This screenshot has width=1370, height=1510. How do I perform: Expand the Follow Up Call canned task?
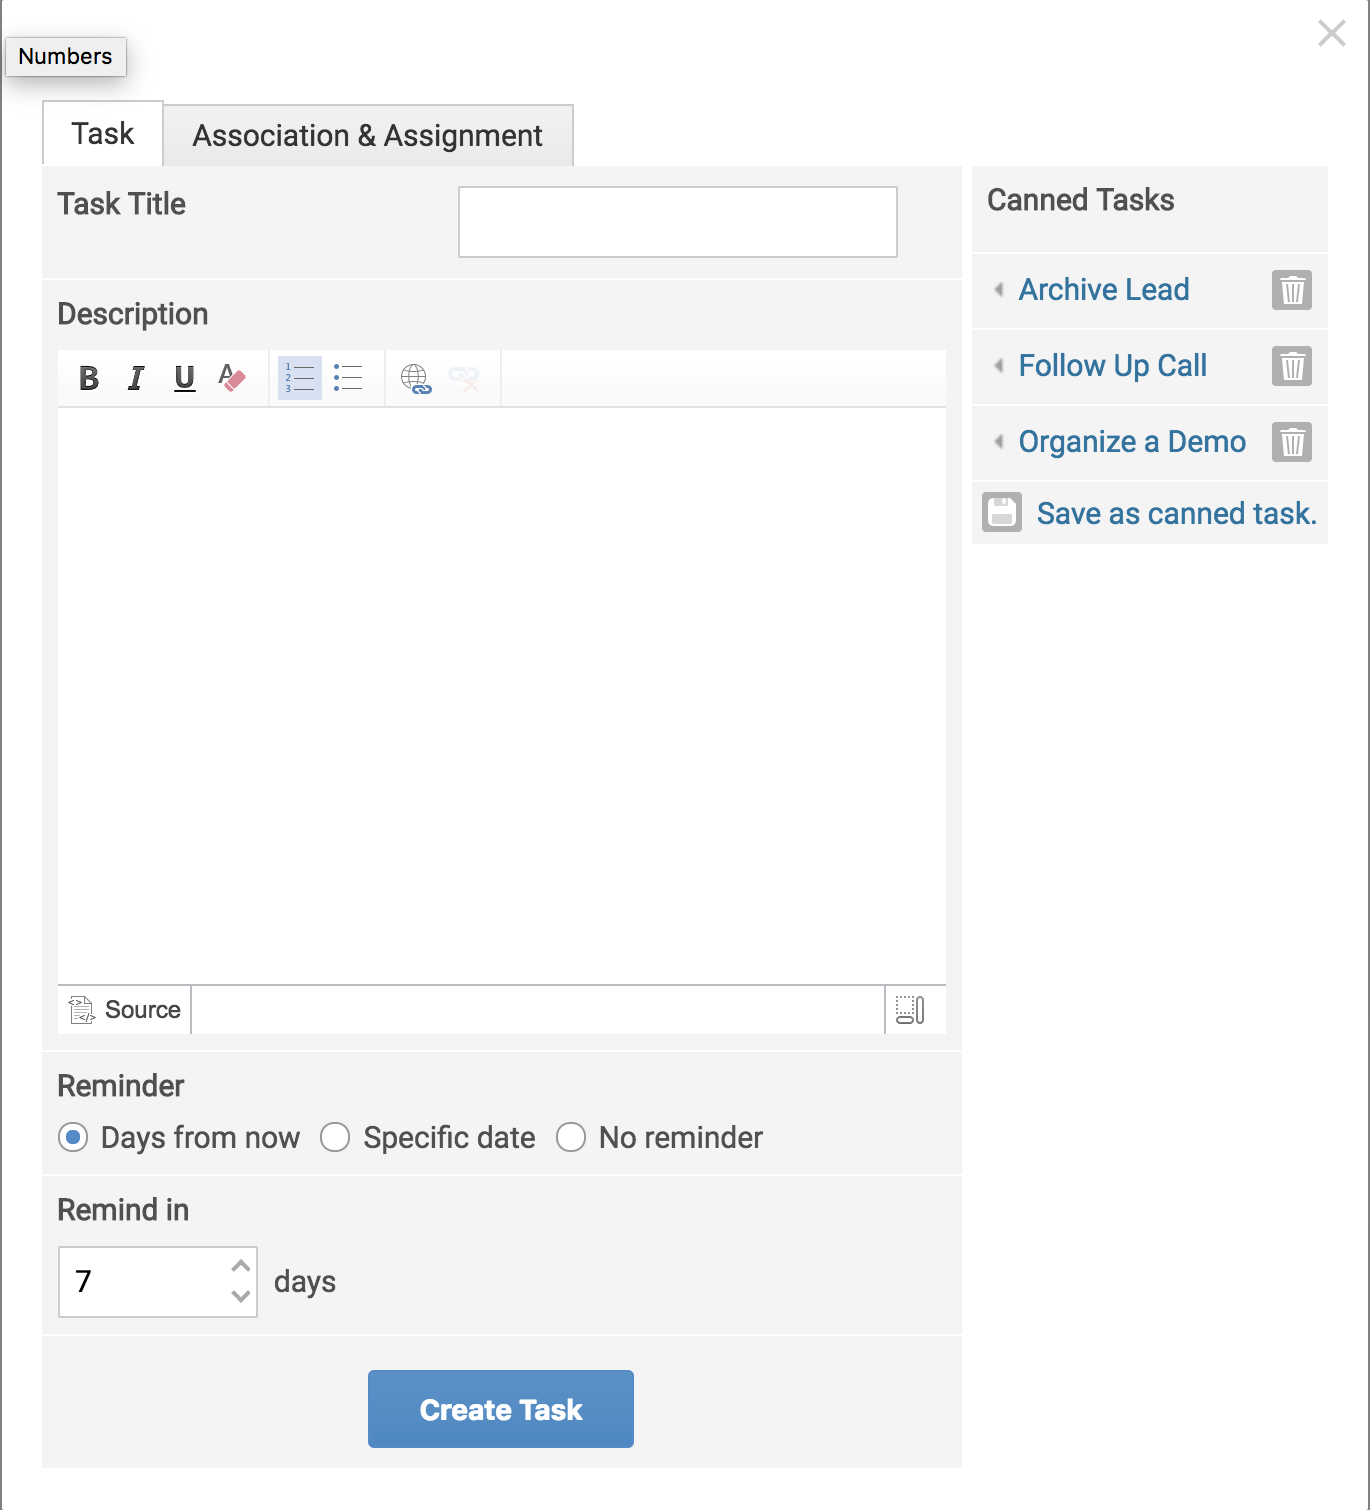point(998,366)
